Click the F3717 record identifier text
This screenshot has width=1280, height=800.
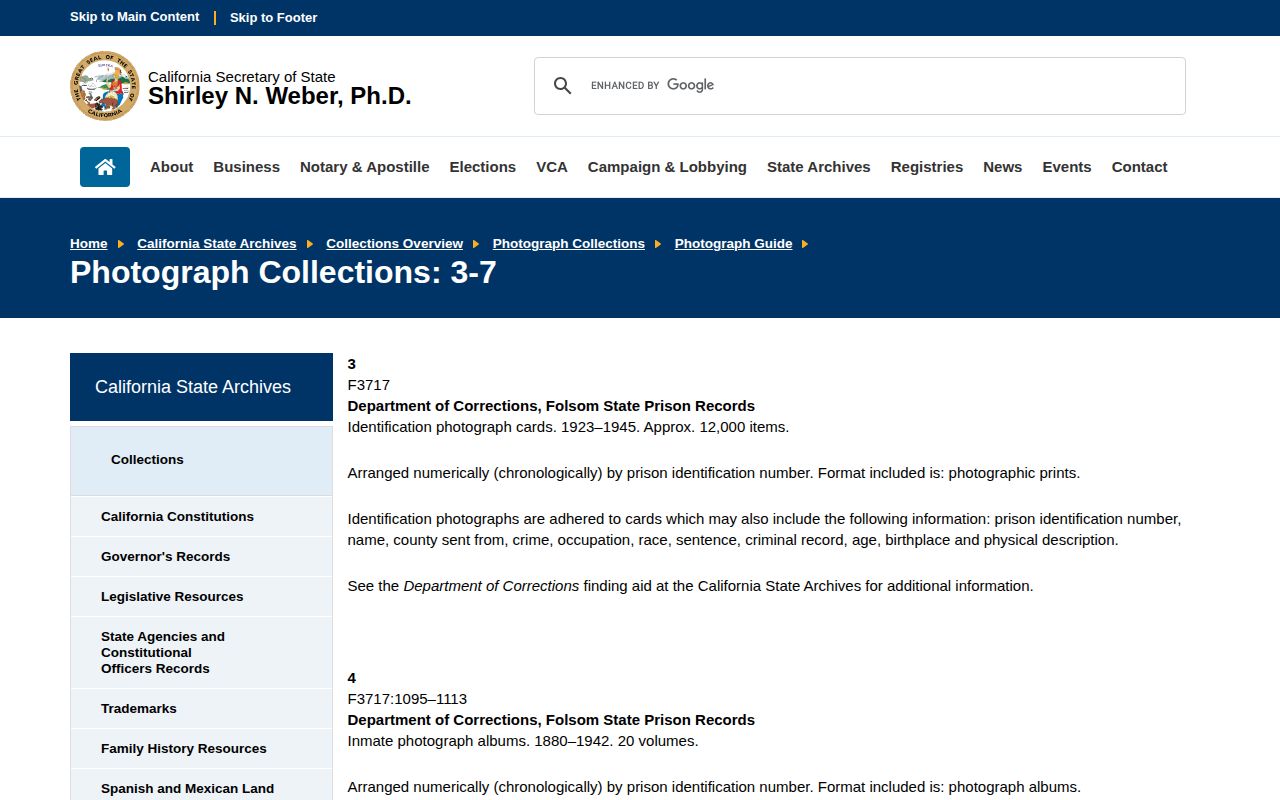(368, 385)
